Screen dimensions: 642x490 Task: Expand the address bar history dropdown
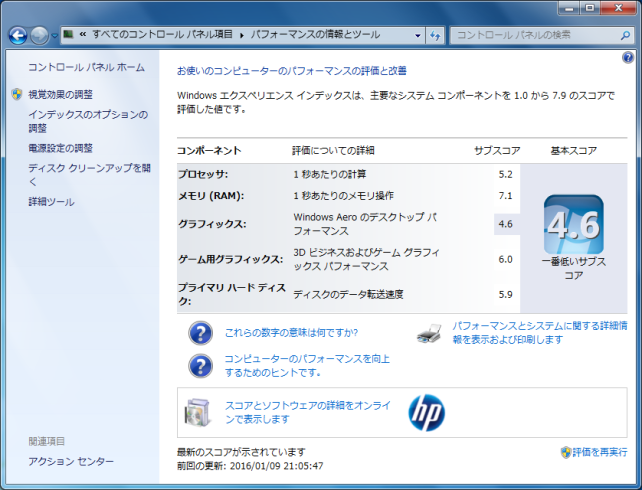coord(418,36)
